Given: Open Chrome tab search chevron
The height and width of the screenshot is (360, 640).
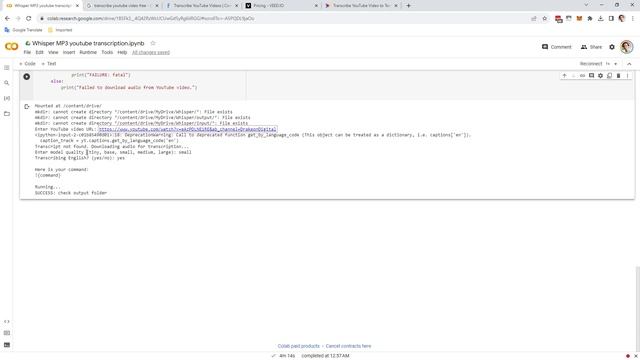Looking at the screenshot, I should click(586, 5).
